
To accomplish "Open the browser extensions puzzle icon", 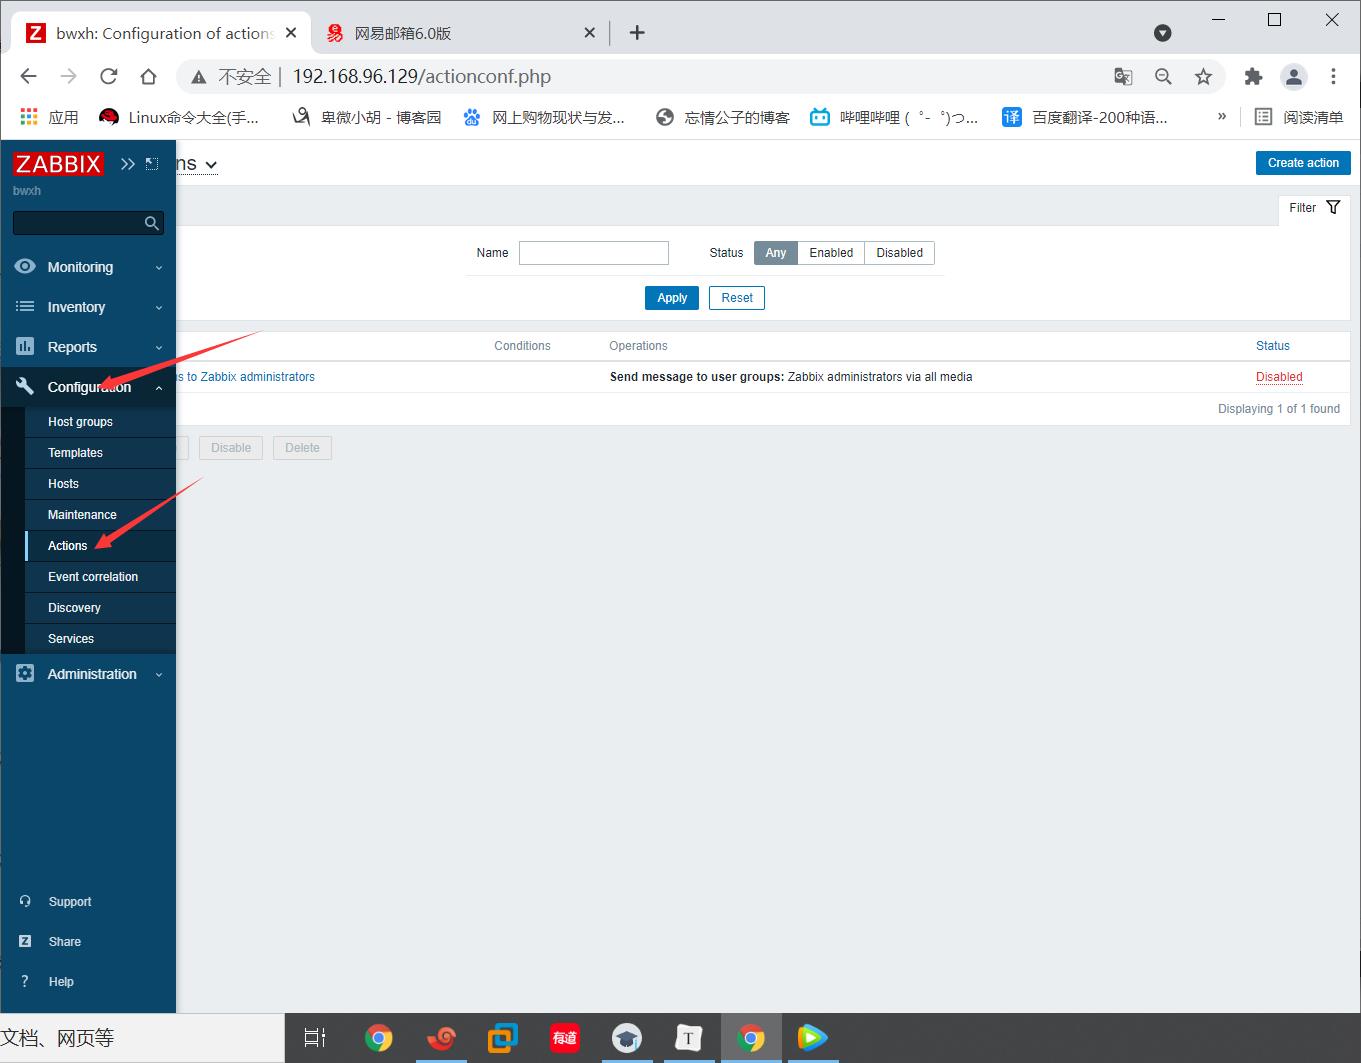I will click(1253, 77).
